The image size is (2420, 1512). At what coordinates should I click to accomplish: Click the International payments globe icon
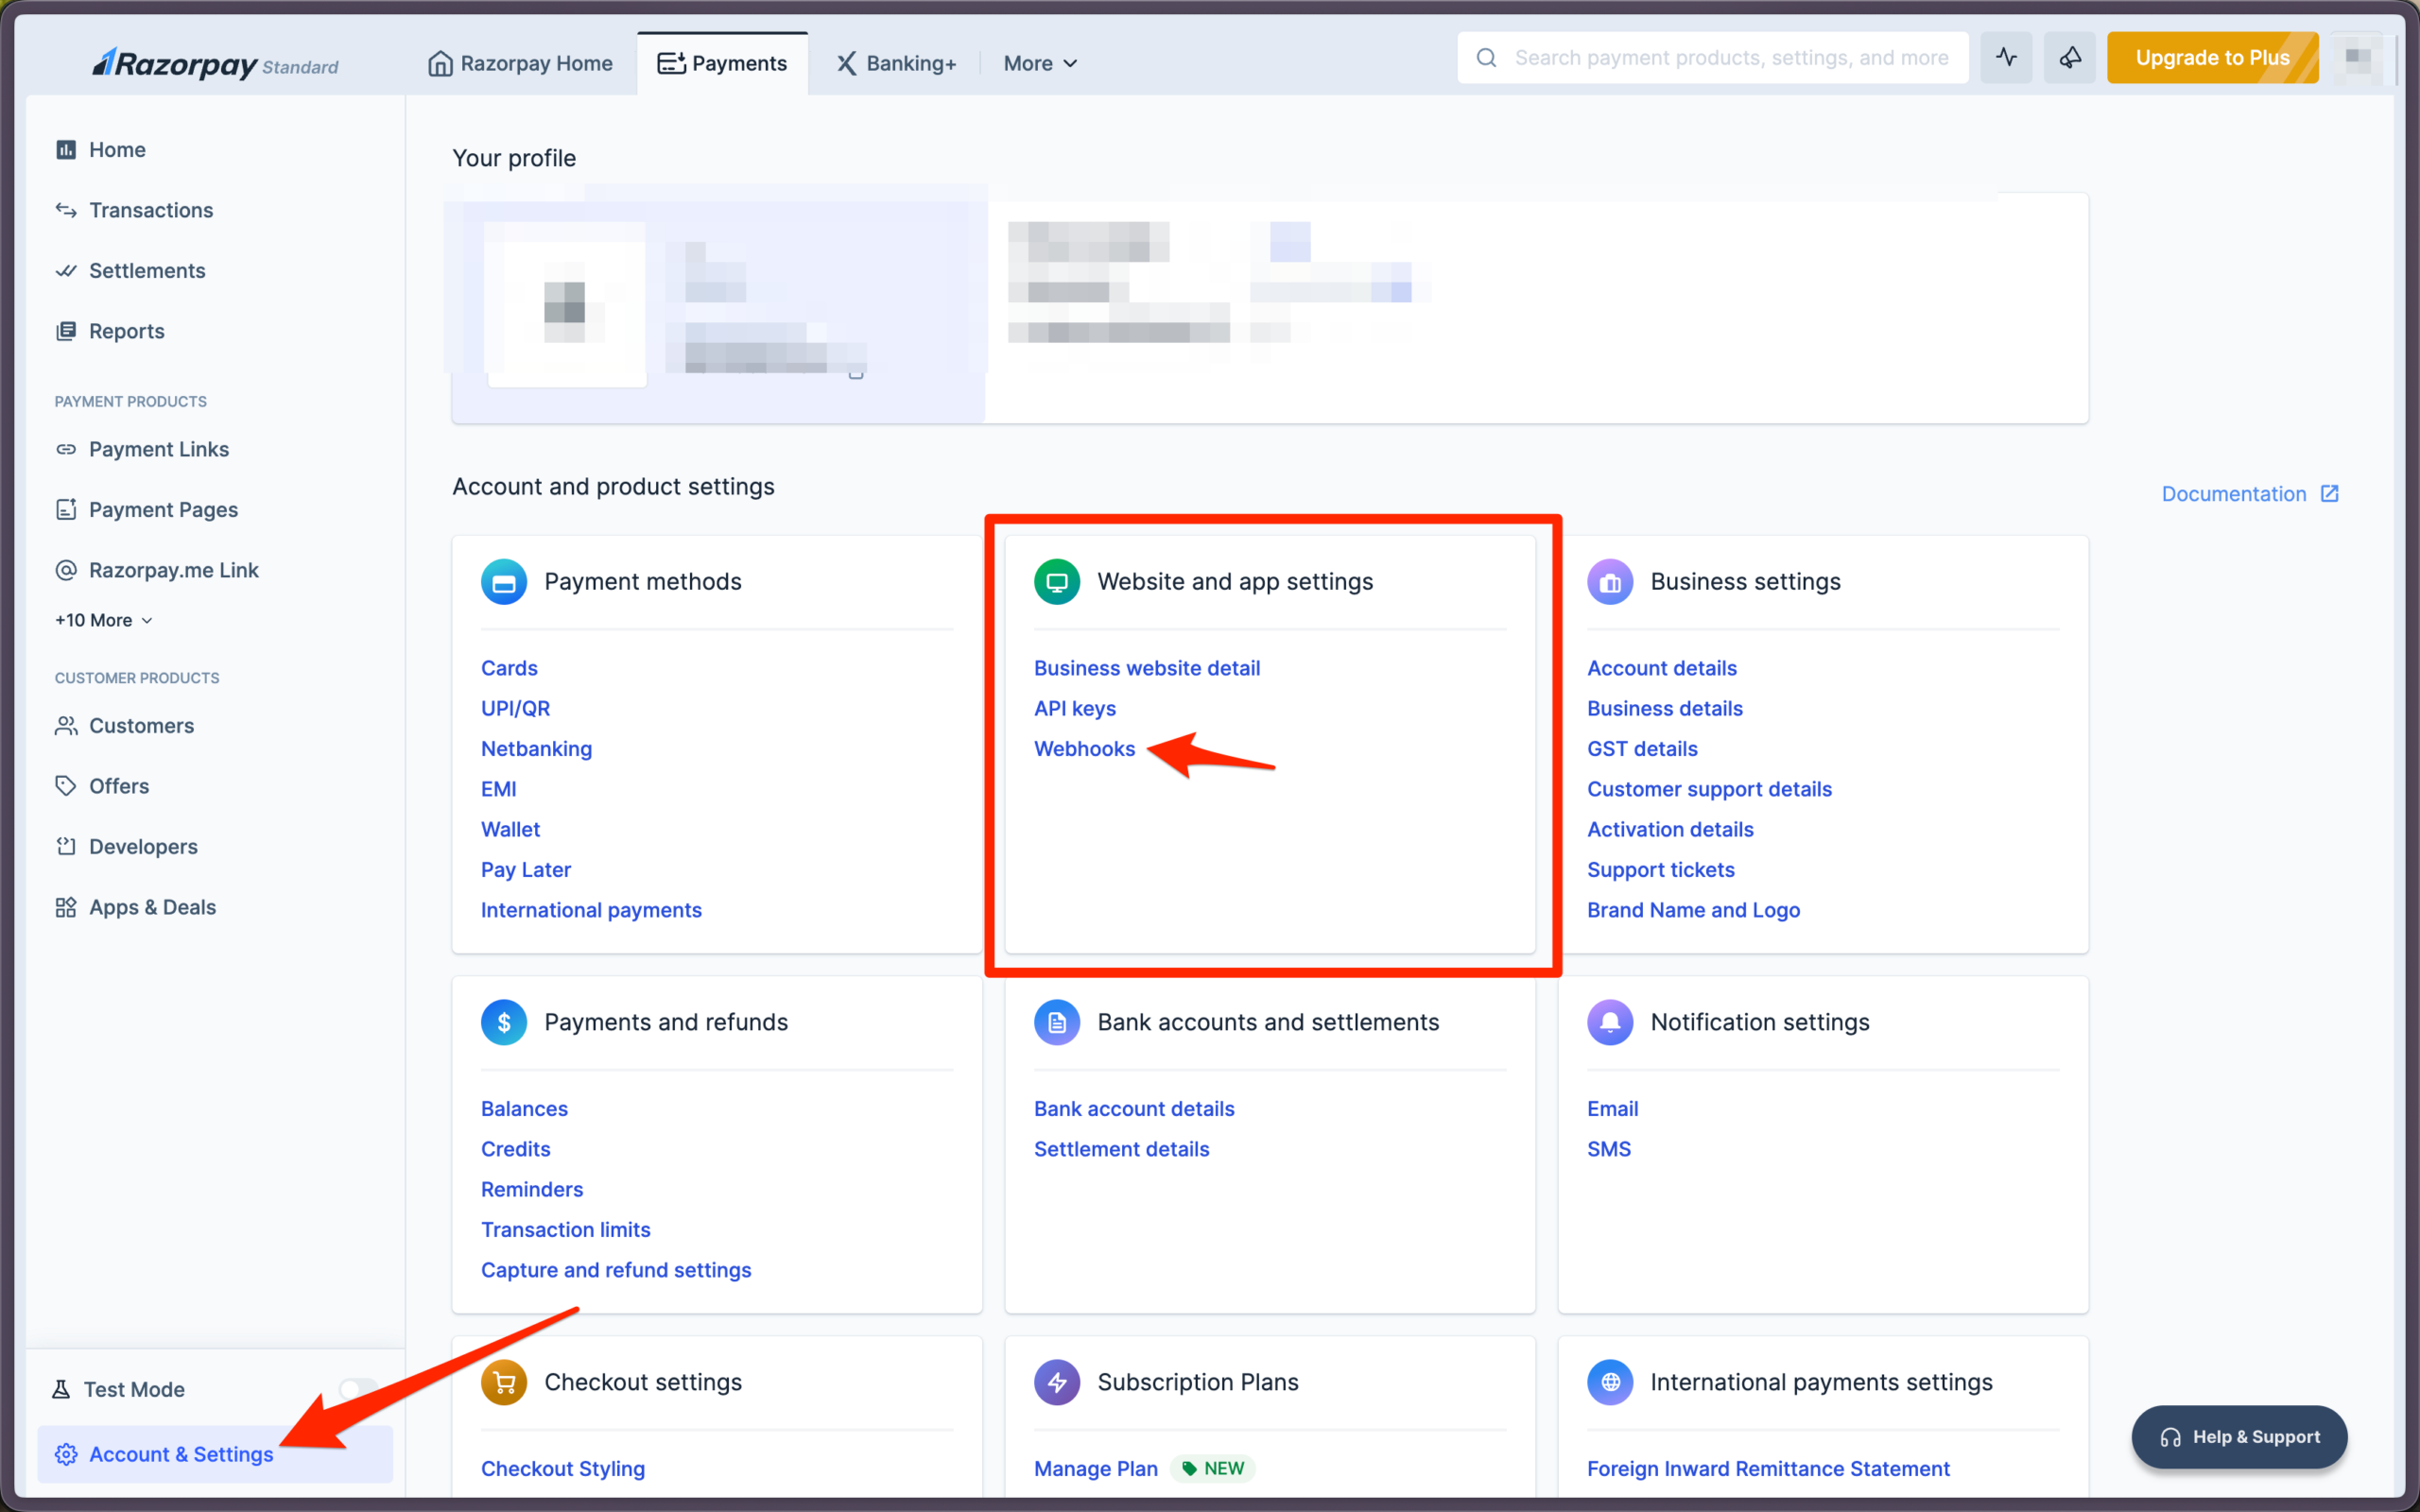1609,1382
